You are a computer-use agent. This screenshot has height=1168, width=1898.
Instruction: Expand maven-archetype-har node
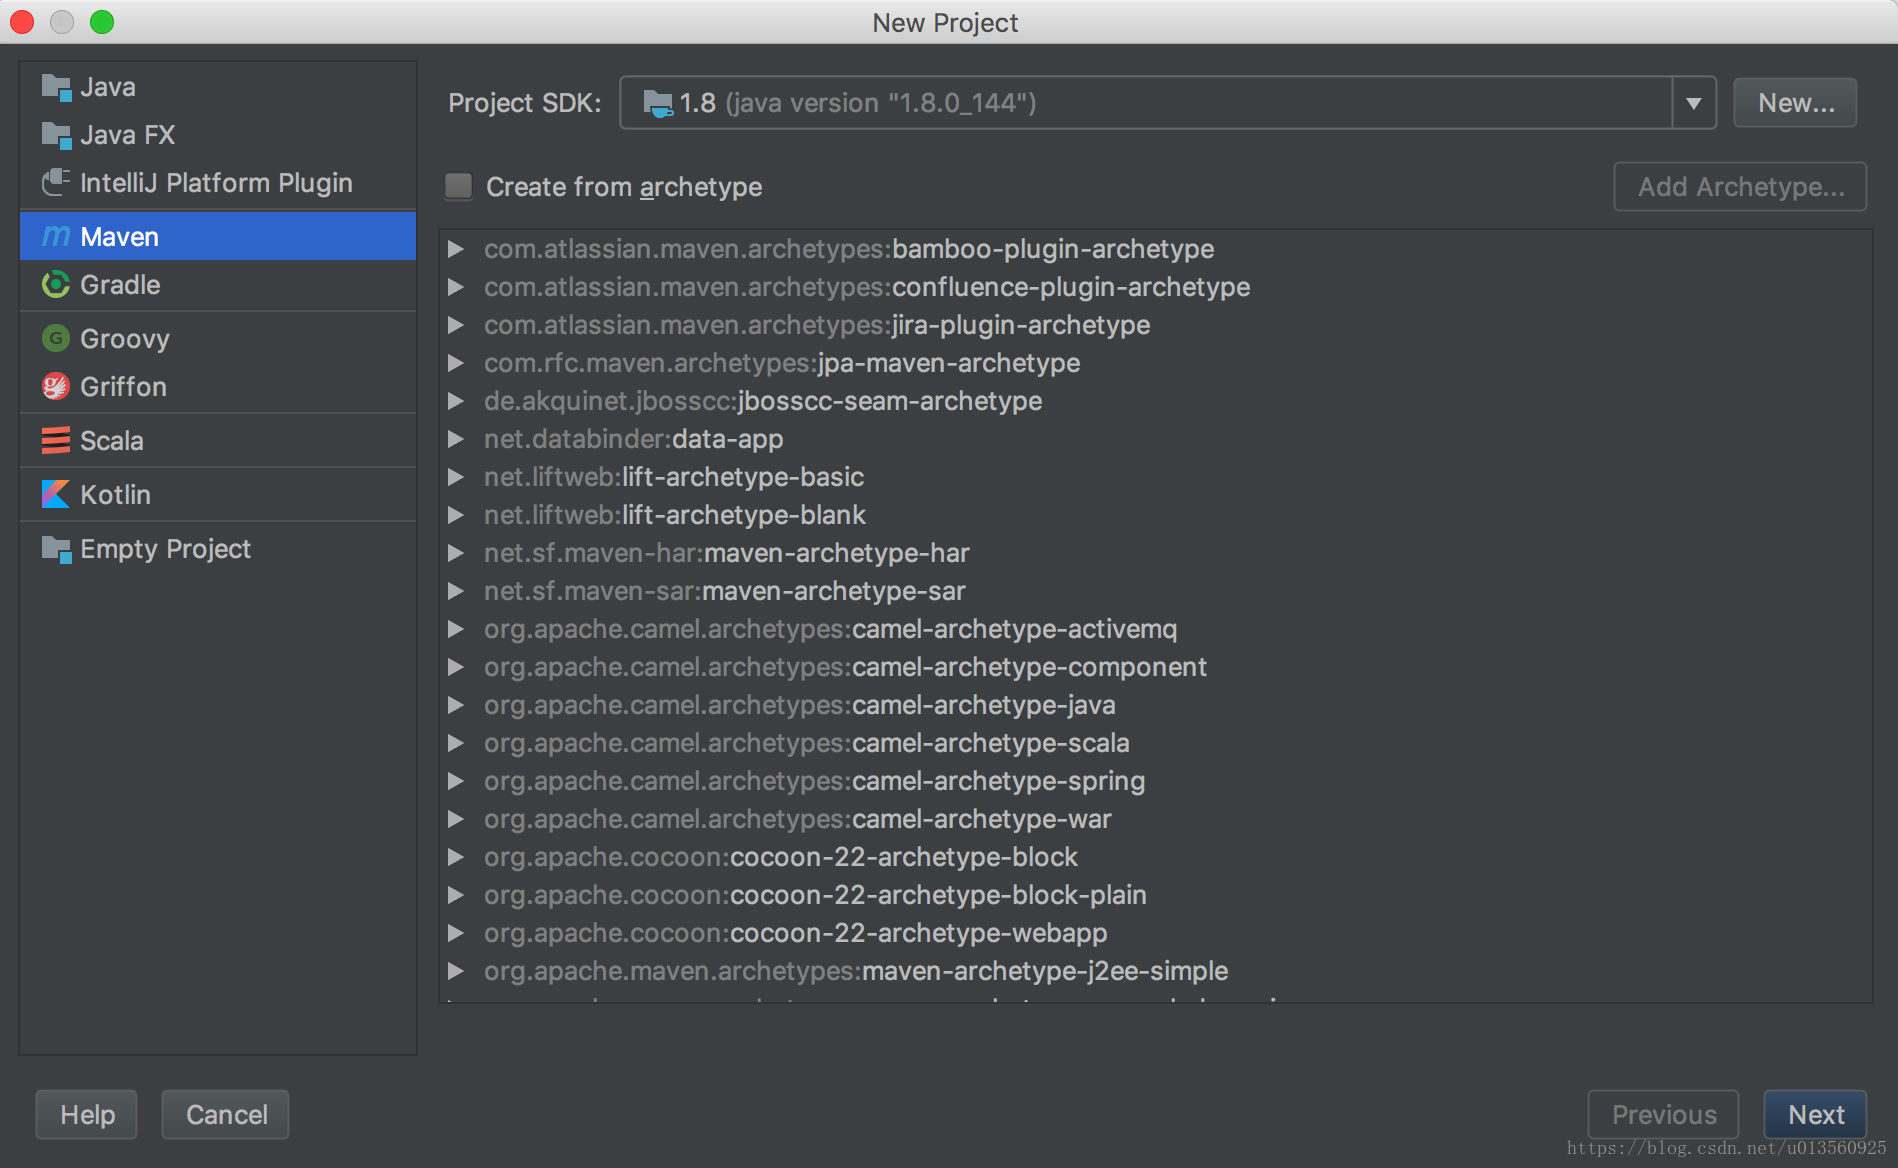click(x=456, y=553)
